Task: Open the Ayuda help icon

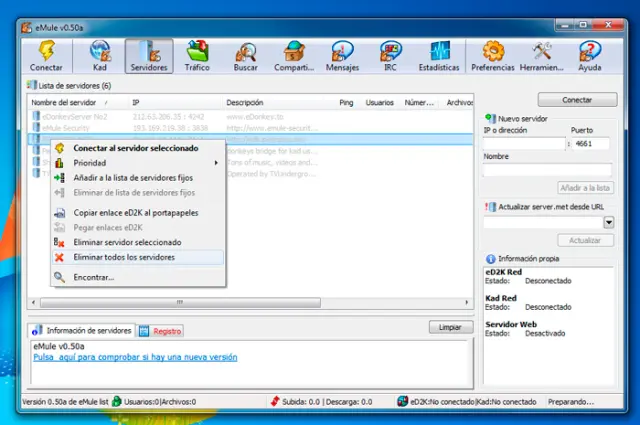Action: pos(590,57)
